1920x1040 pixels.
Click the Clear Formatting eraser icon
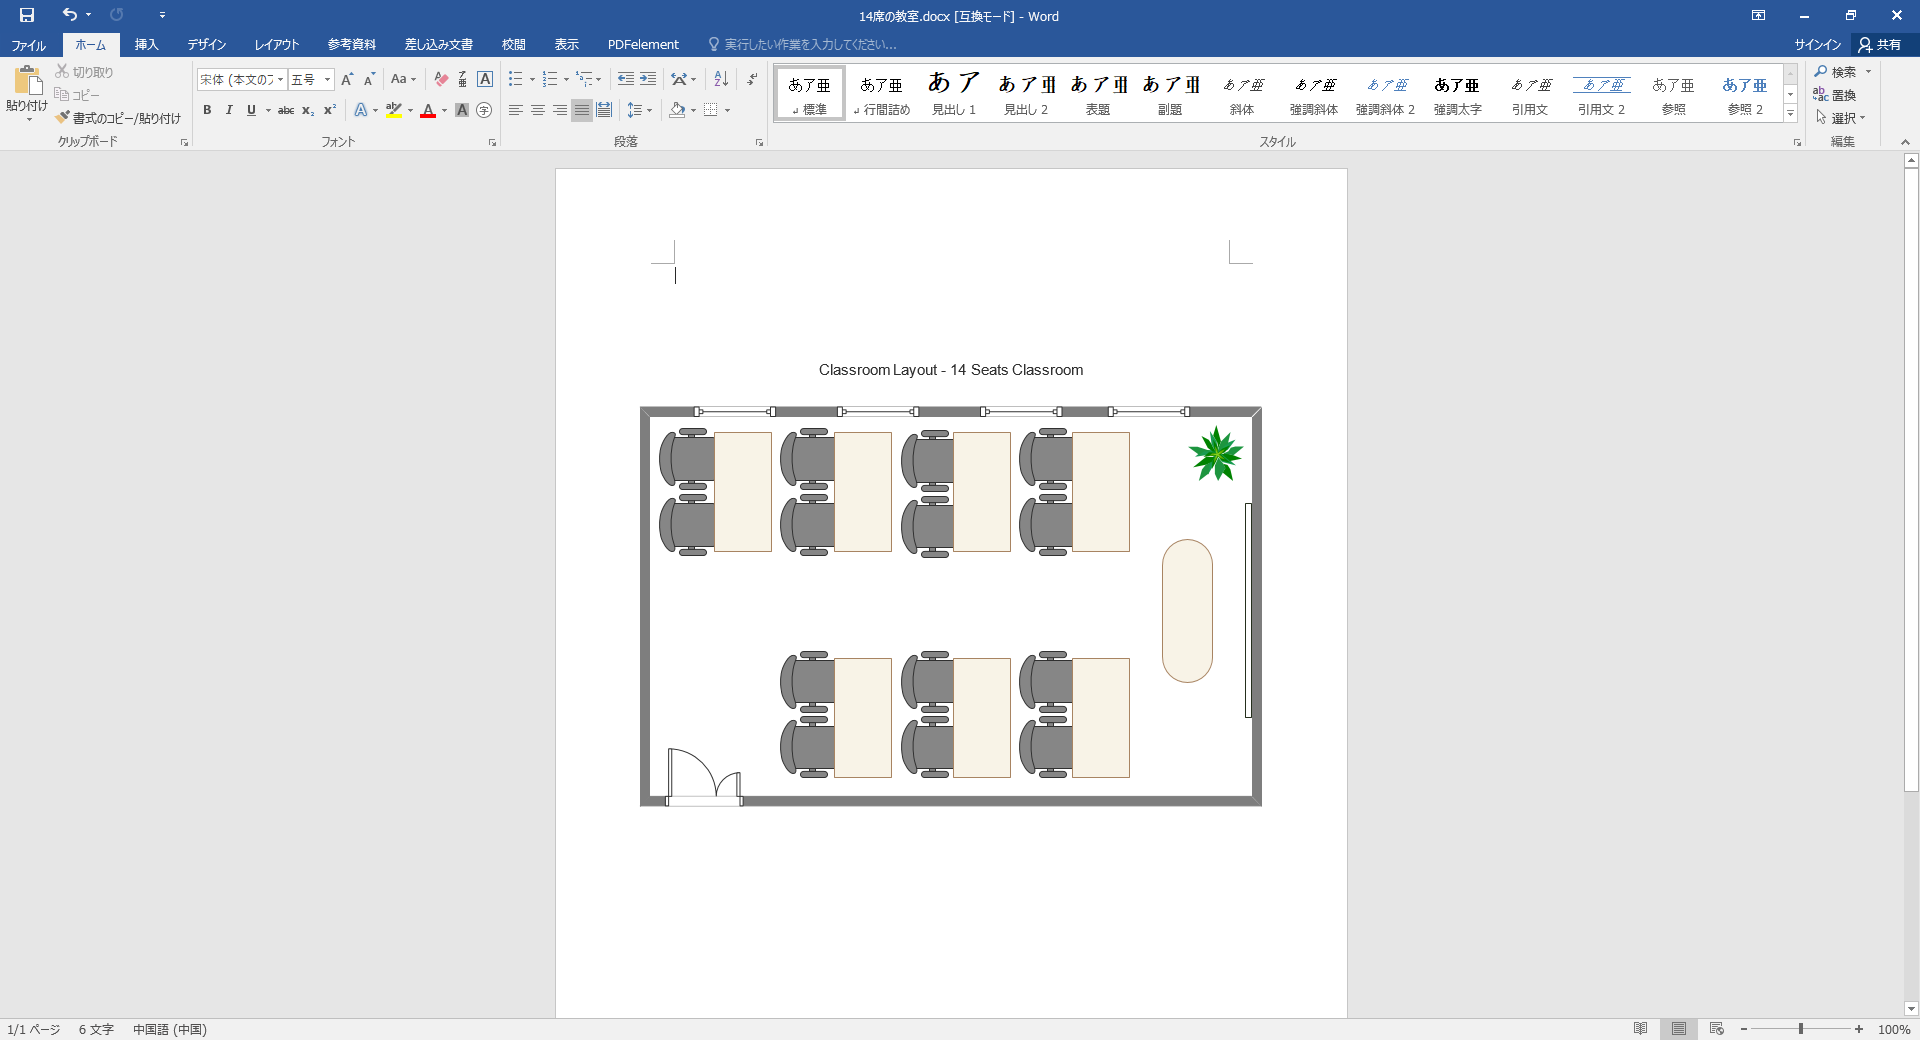[x=441, y=79]
